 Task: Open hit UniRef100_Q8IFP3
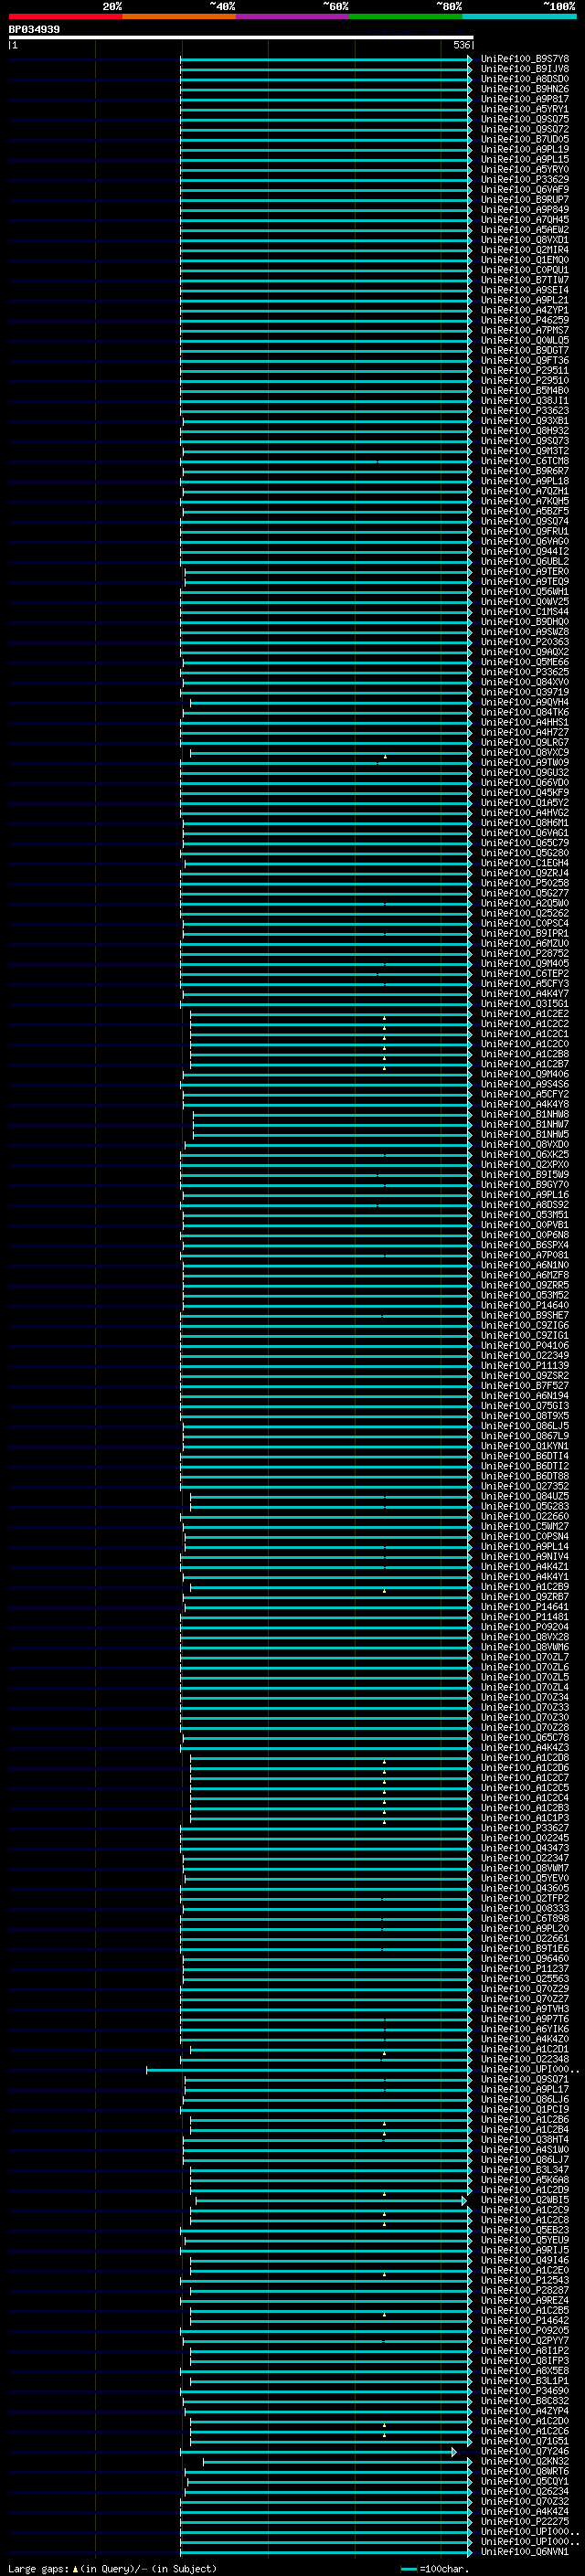[x=525, y=2361]
